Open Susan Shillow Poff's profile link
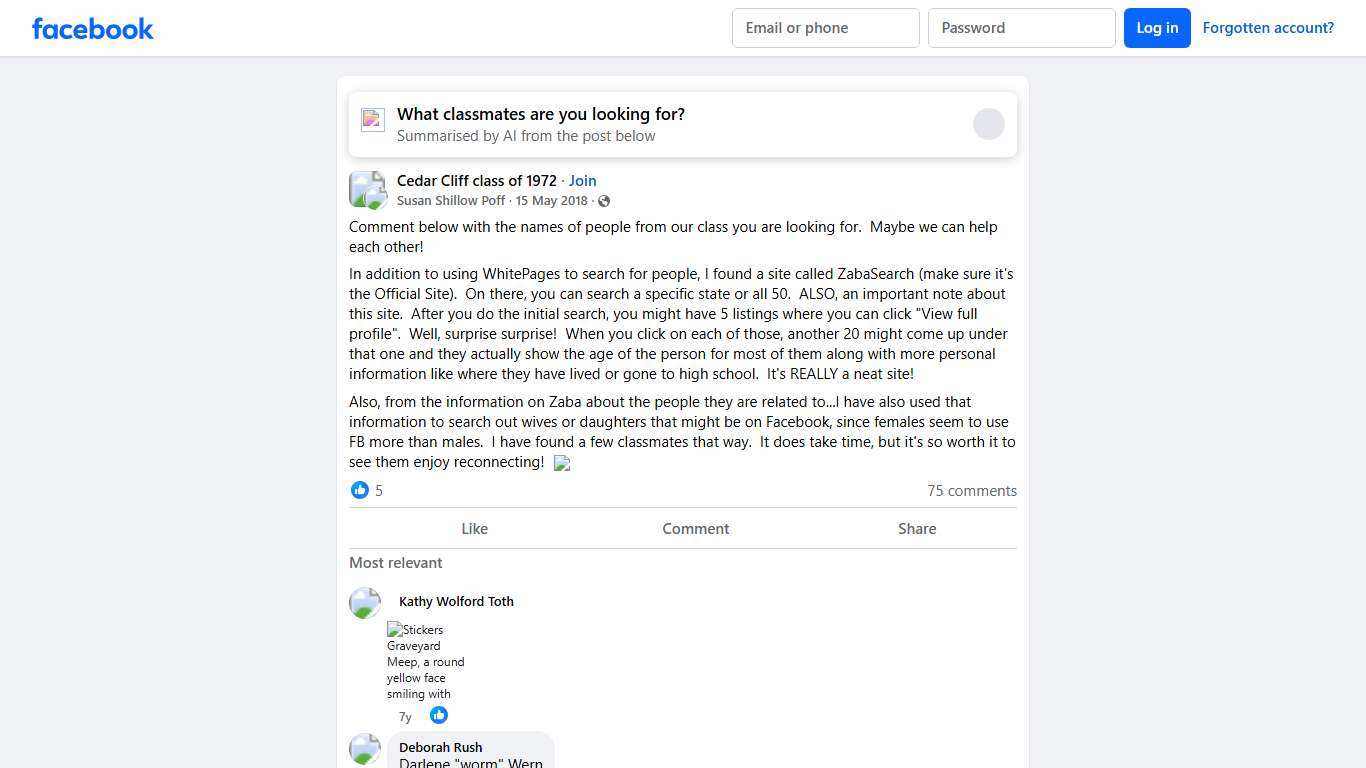Image resolution: width=1366 pixels, height=768 pixels. pos(451,201)
